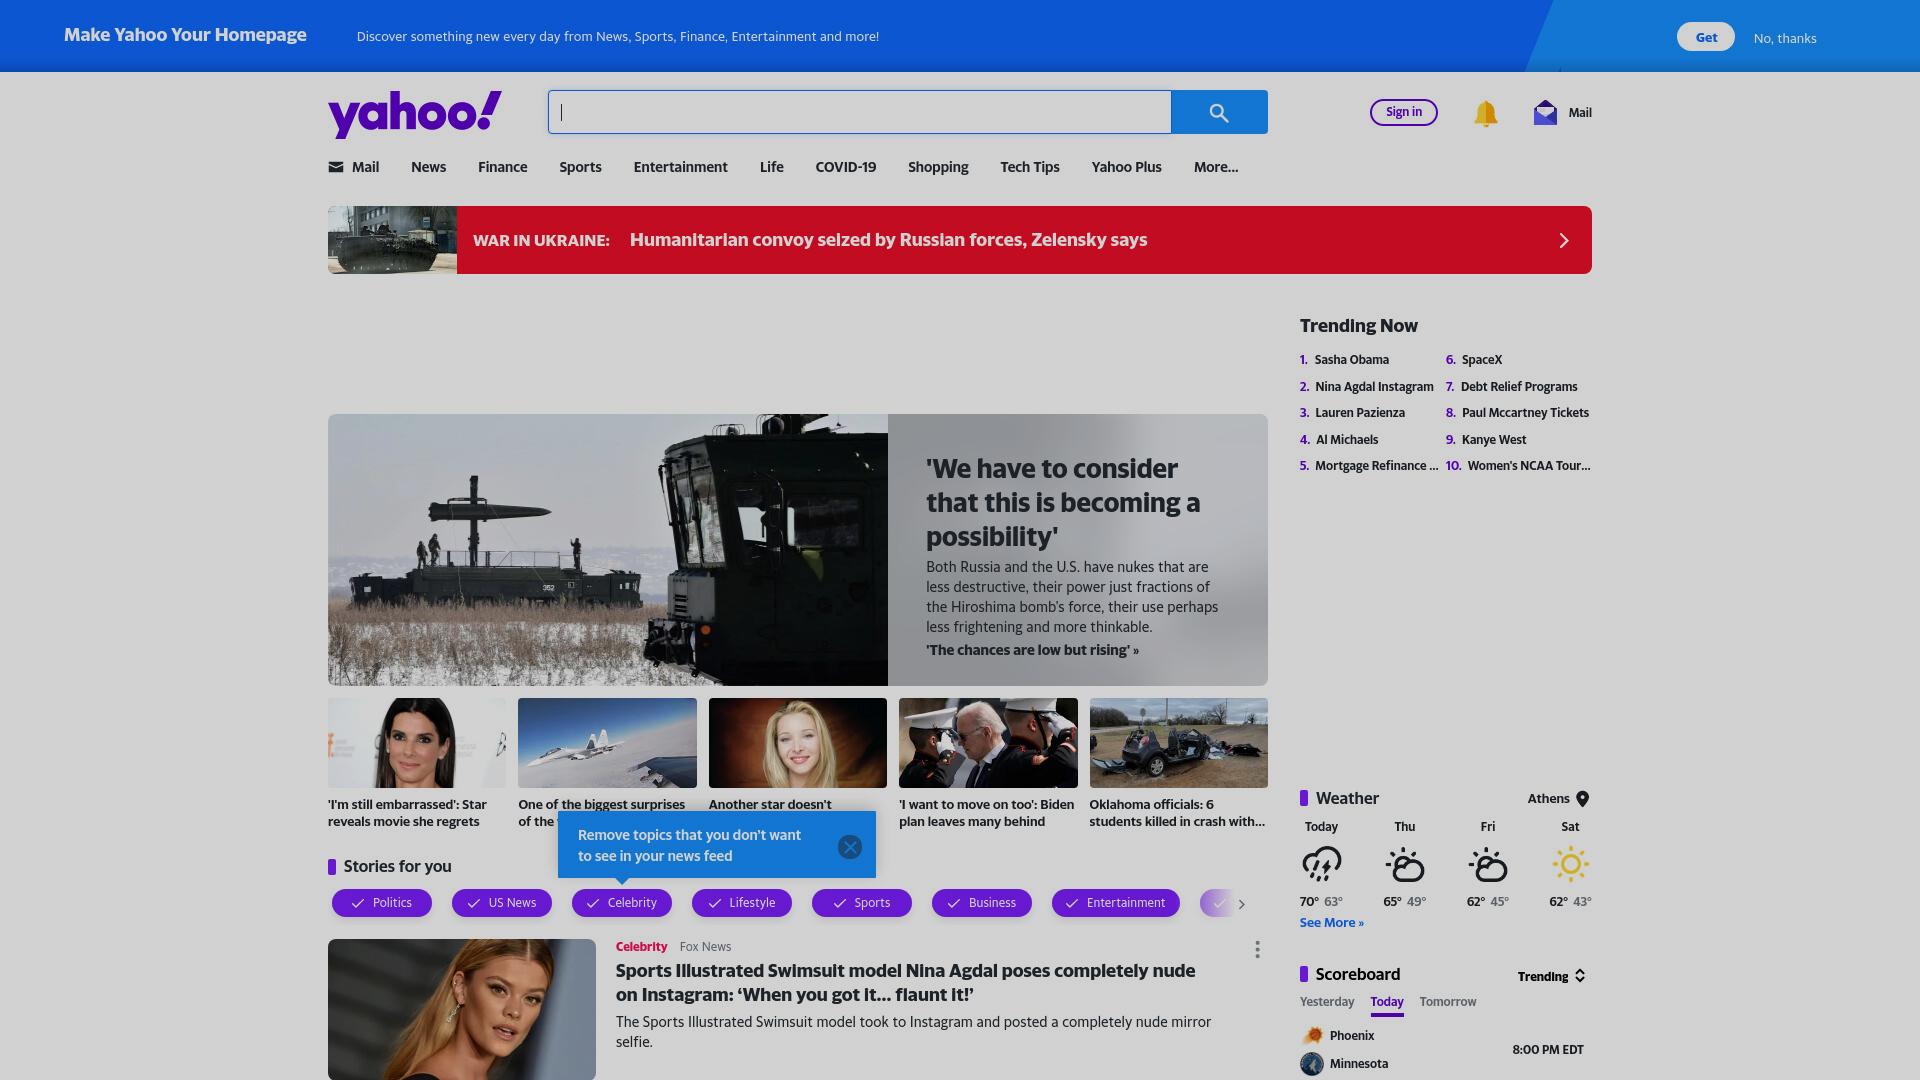This screenshot has height=1080, width=1920.
Task: Open the Humanitarian convoy headline
Action: coord(888,240)
